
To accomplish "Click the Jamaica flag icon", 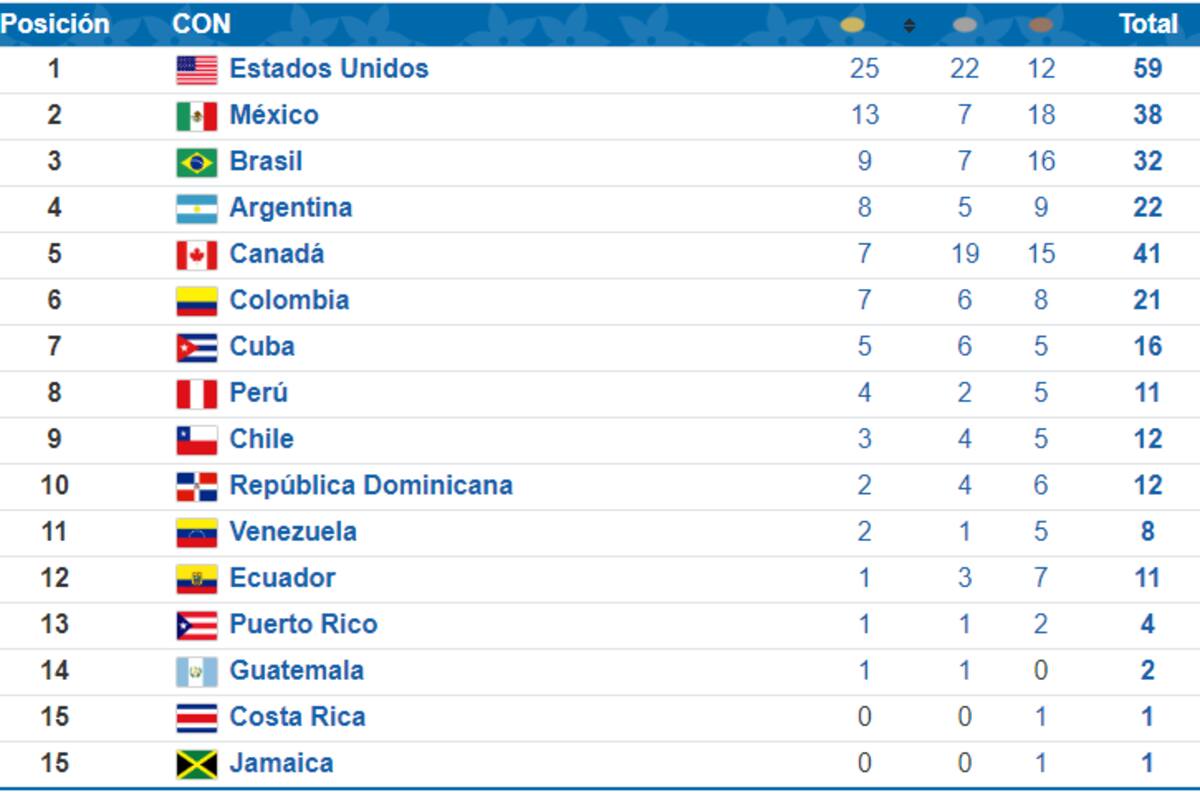I will pos(196,764).
